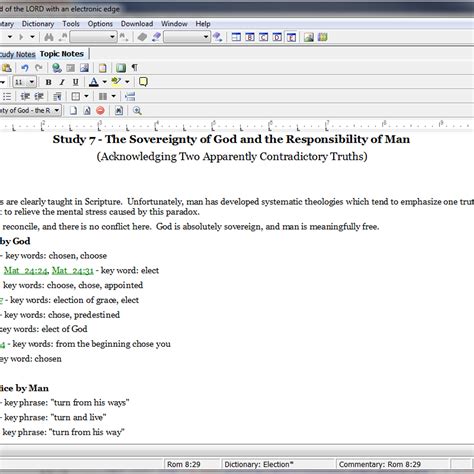Create a new topic note

(73, 110)
